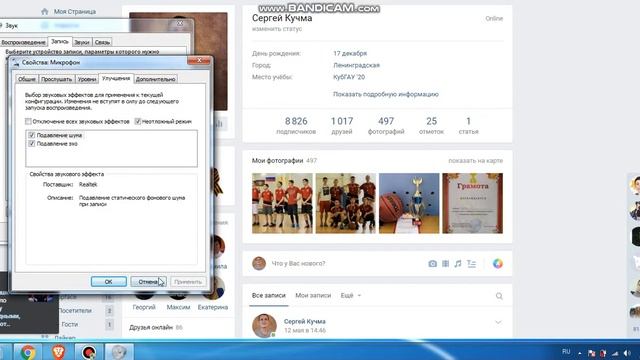Image resolution: width=640 pixels, height=360 pixels.
Task: Open Моя Страница menu link
Action: tap(75, 11)
